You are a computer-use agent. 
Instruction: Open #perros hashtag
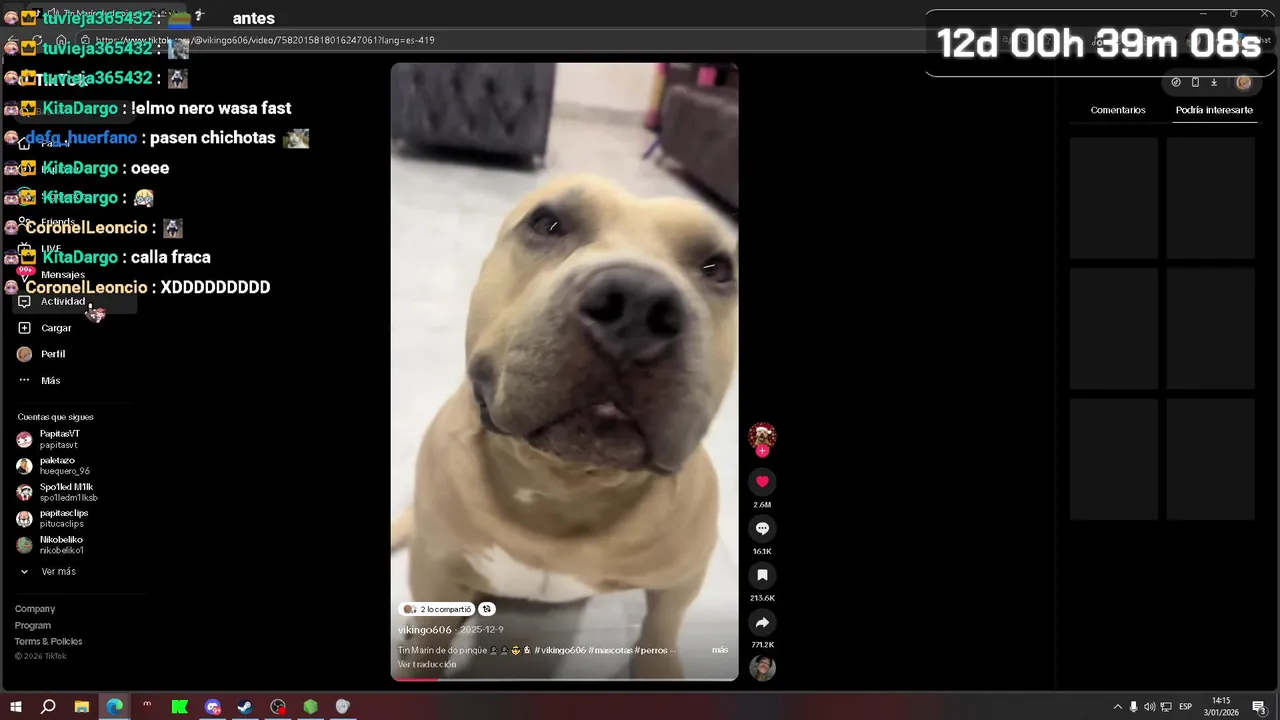pyautogui.click(x=651, y=650)
